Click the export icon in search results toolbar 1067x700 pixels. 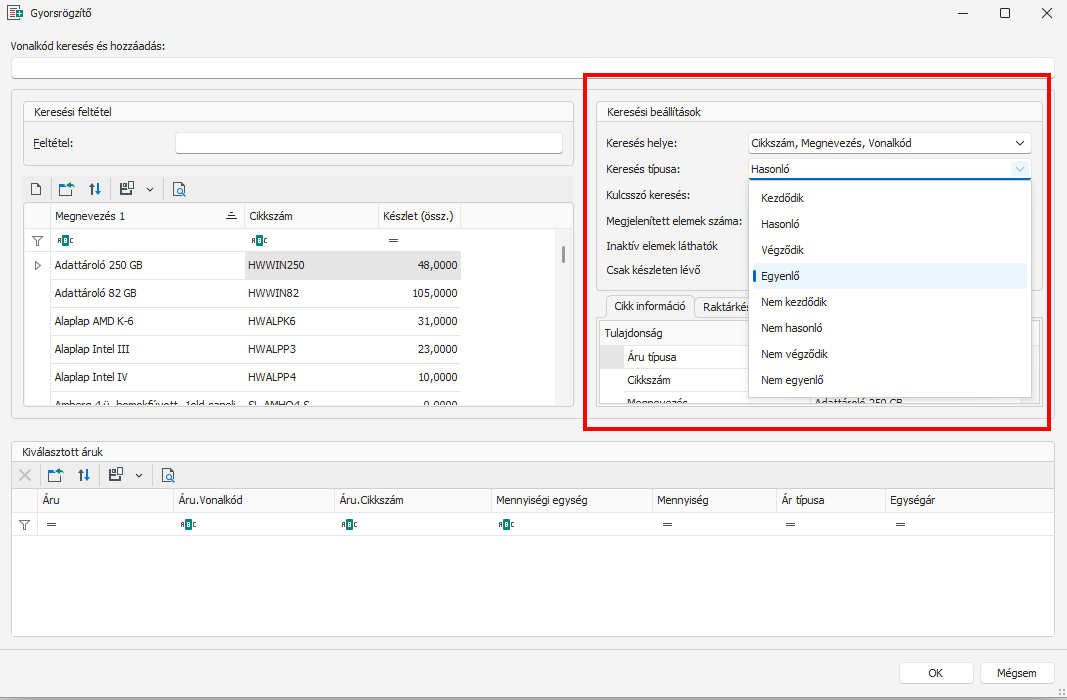[67, 189]
